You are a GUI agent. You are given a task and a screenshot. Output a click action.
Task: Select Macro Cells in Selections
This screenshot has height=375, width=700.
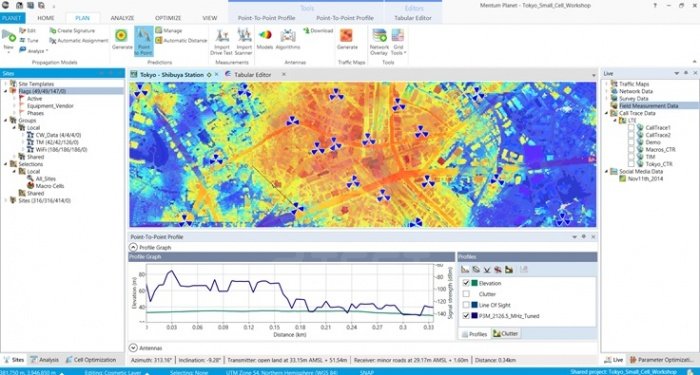tap(50, 186)
